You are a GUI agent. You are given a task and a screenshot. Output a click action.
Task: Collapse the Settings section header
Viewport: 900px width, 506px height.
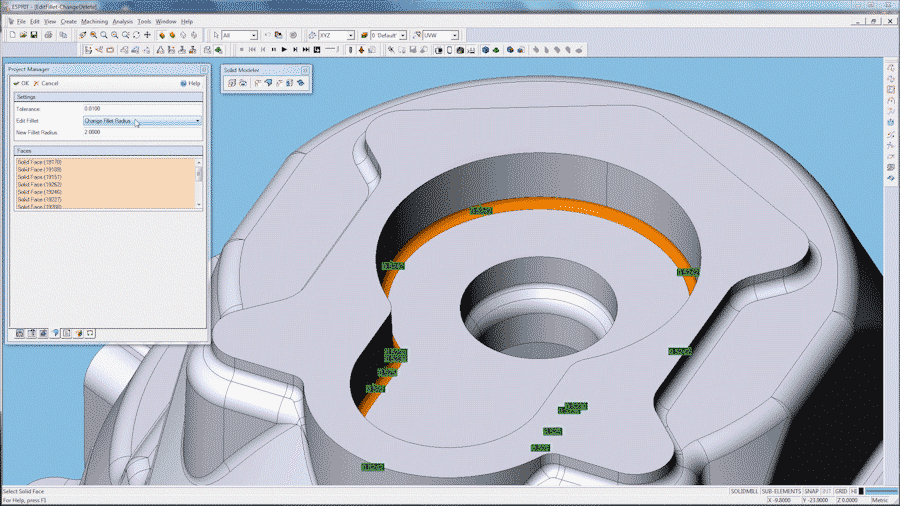click(x=108, y=97)
